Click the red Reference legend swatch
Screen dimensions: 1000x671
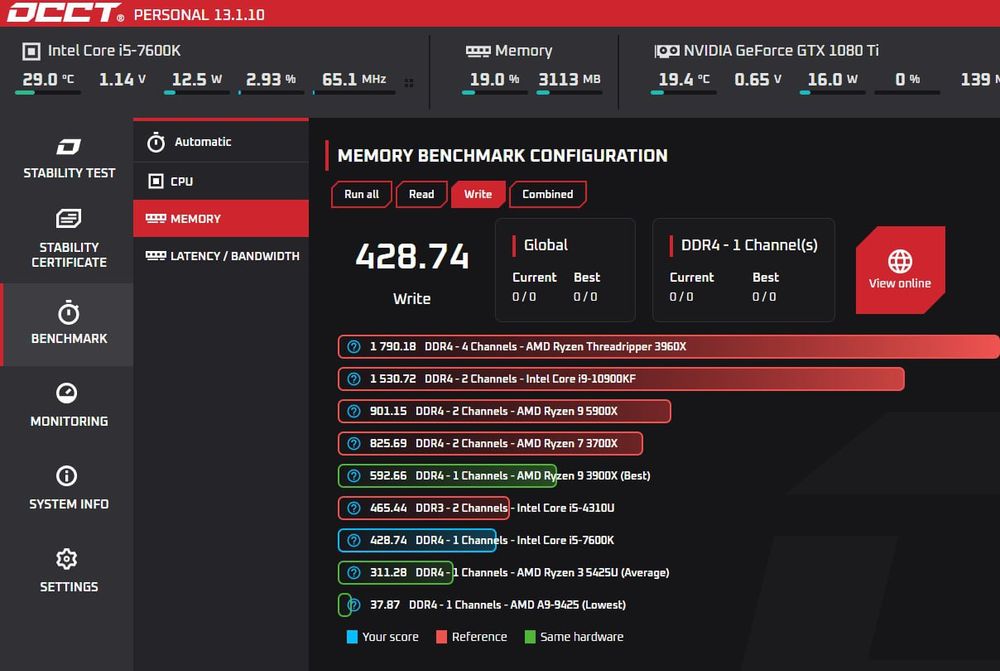(x=441, y=637)
